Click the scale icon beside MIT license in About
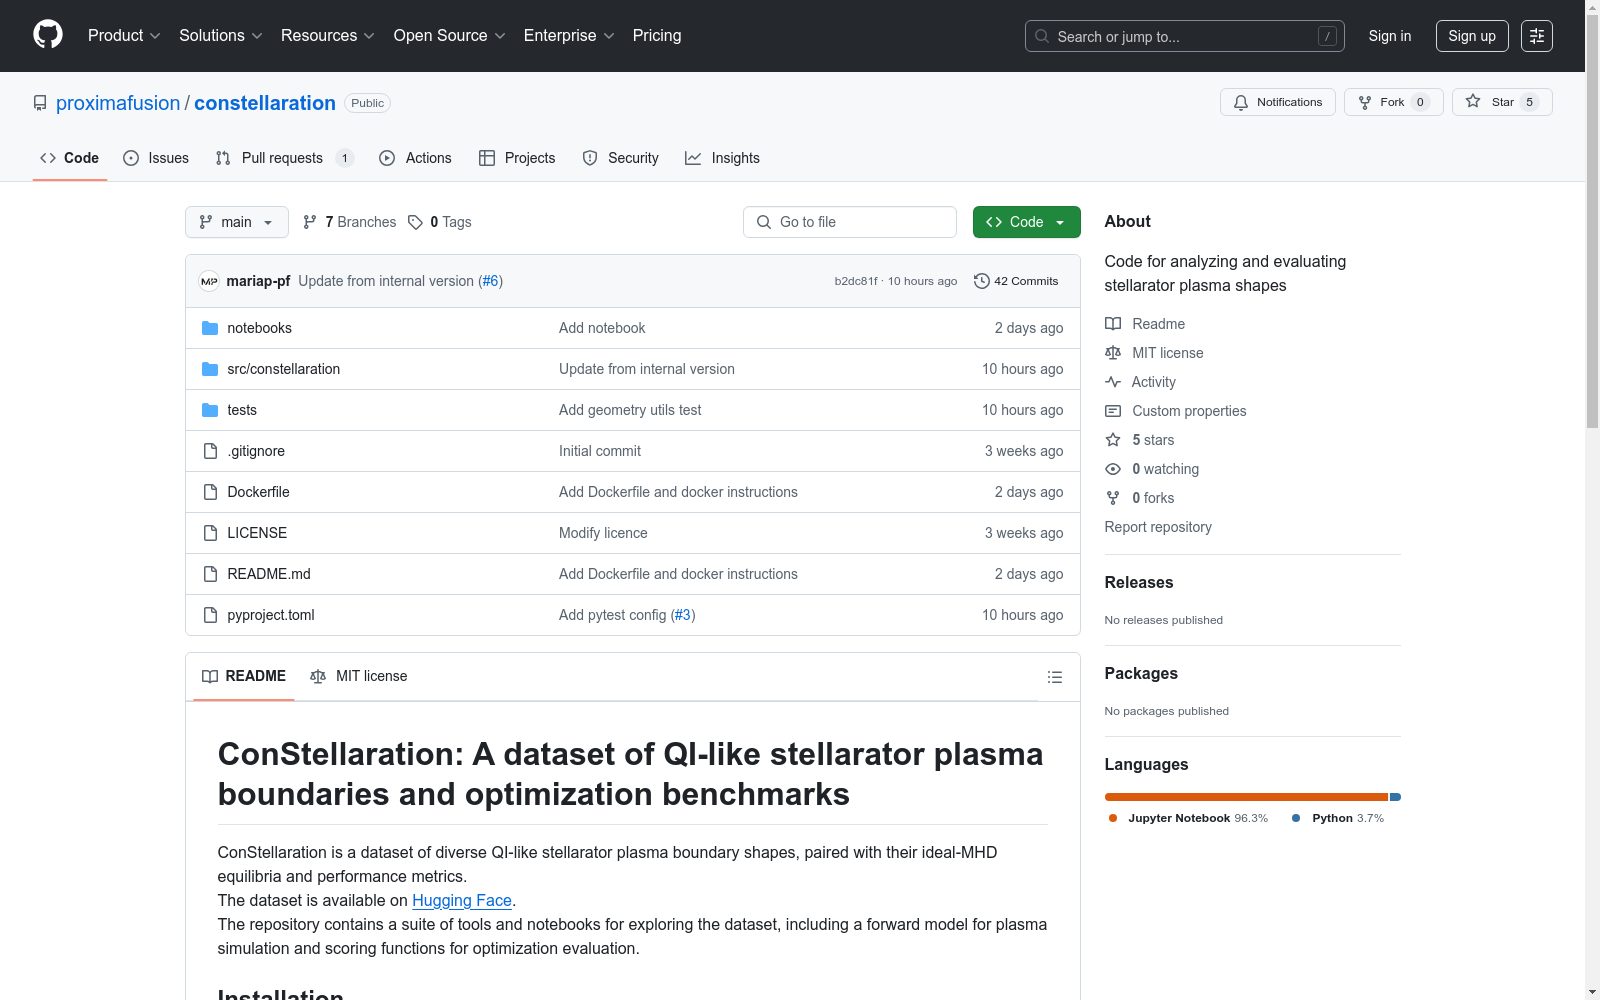This screenshot has height=1000, width=1600. [1113, 353]
